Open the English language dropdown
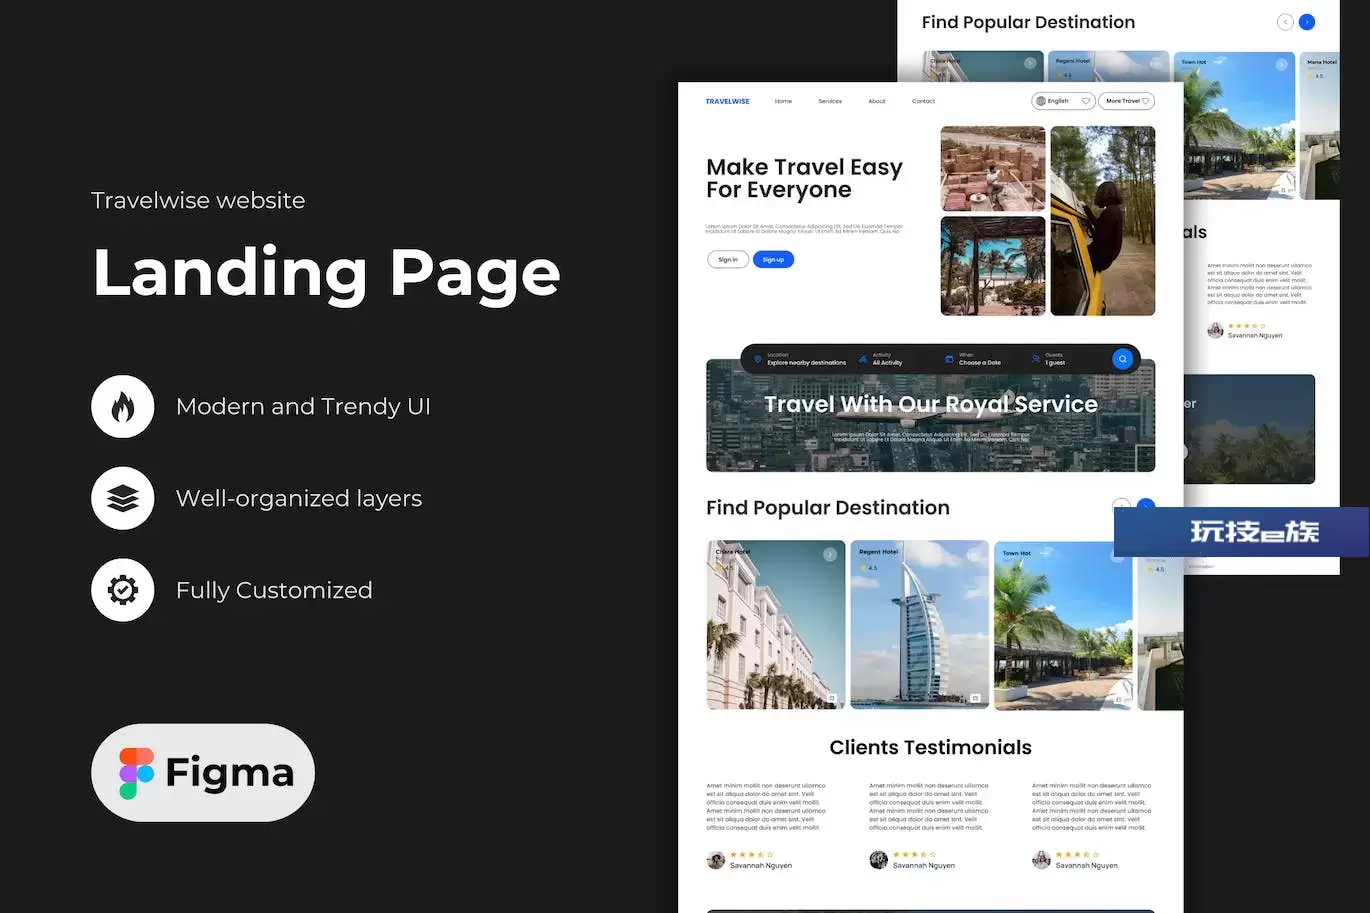This screenshot has height=913, width=1370. (1063, 101)
